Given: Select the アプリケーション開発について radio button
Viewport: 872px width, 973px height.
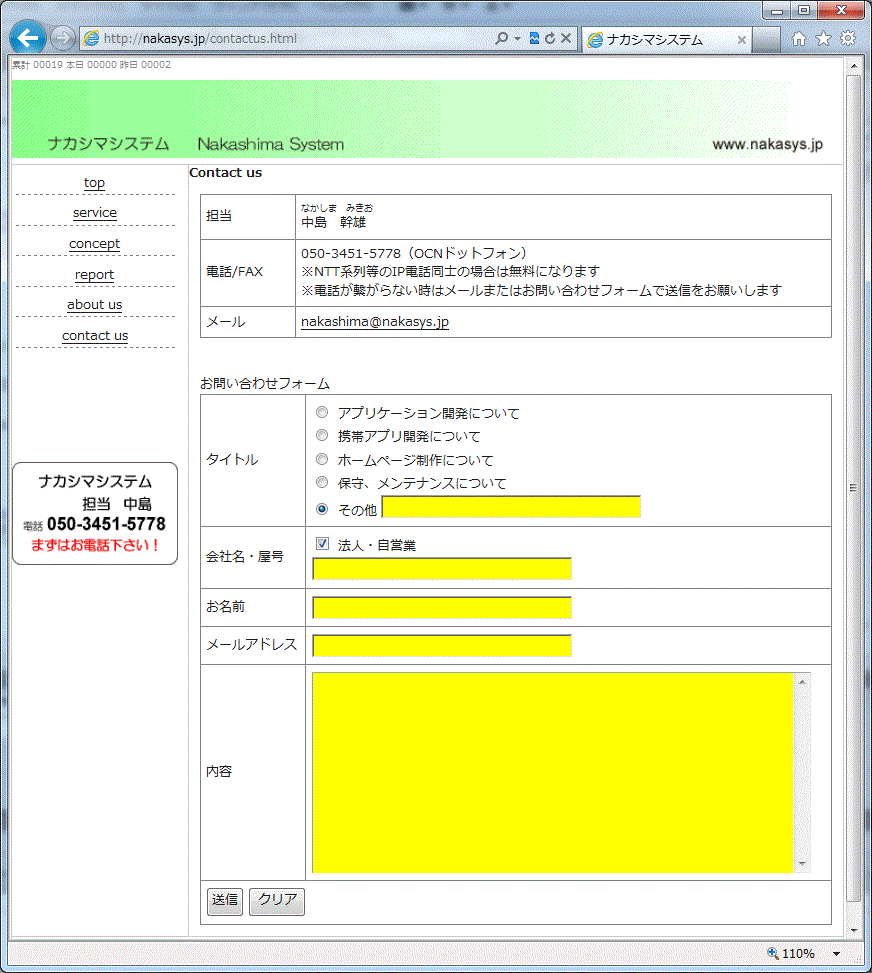Looking at the screenshot, I should pos(322,412).
